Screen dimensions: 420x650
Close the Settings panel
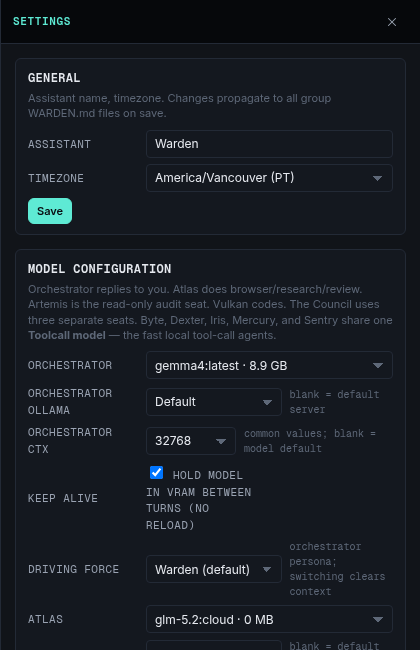pyautogui.click(x=391, y=22)
